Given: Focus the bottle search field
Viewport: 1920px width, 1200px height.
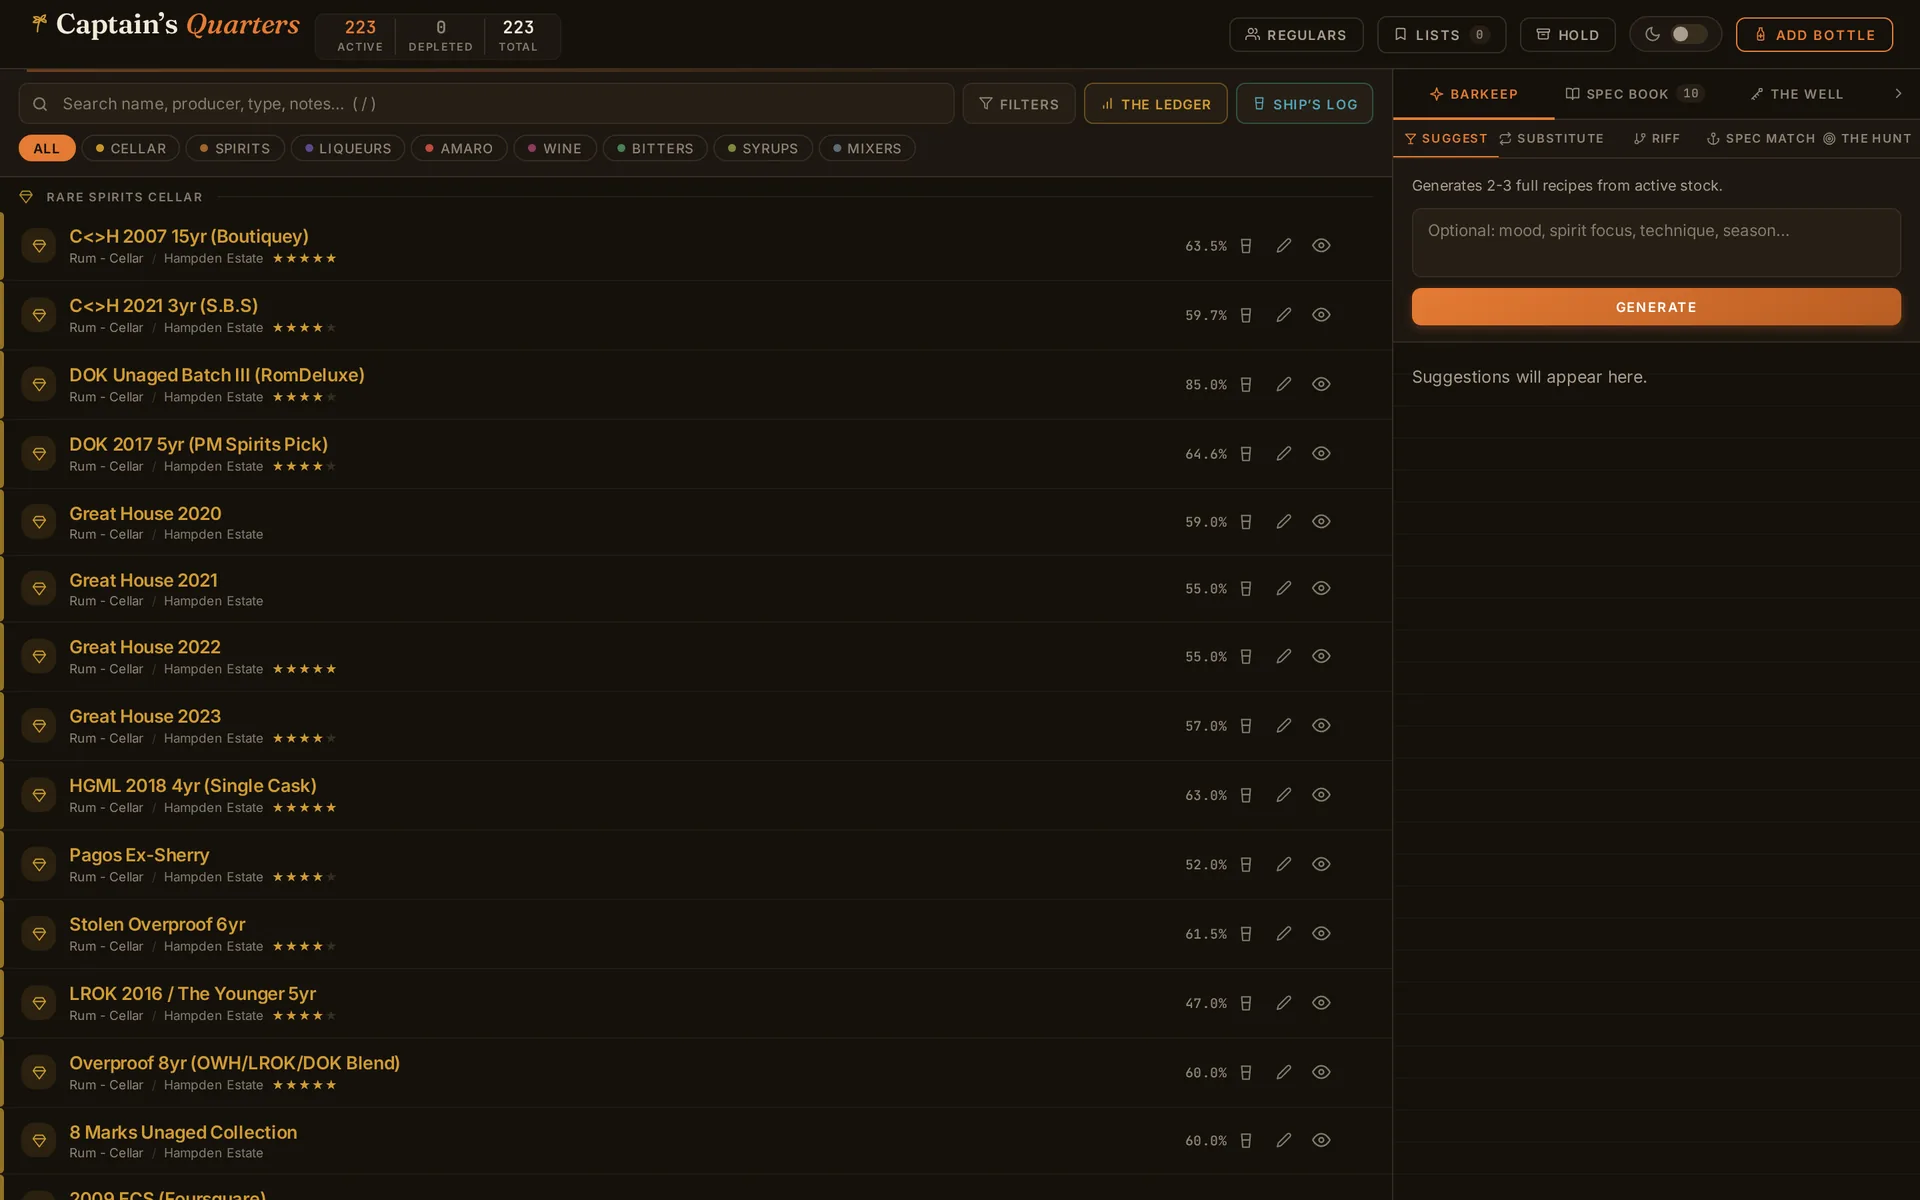Looking at the screenshot, I should click(x=486, y=104).
